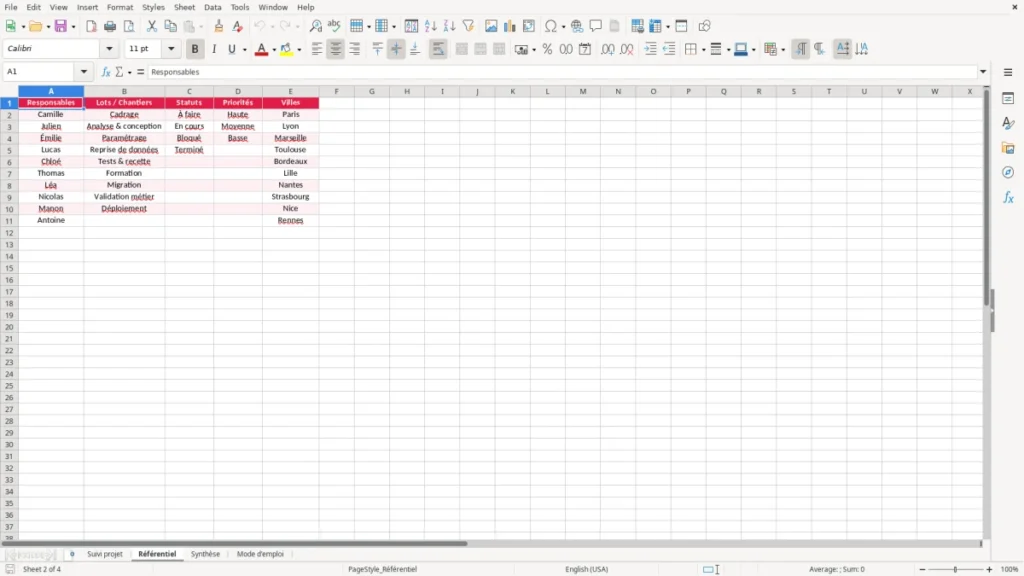Click the formula input line
The height and width of the screenshot is (576, 1024).
(562, 72)
